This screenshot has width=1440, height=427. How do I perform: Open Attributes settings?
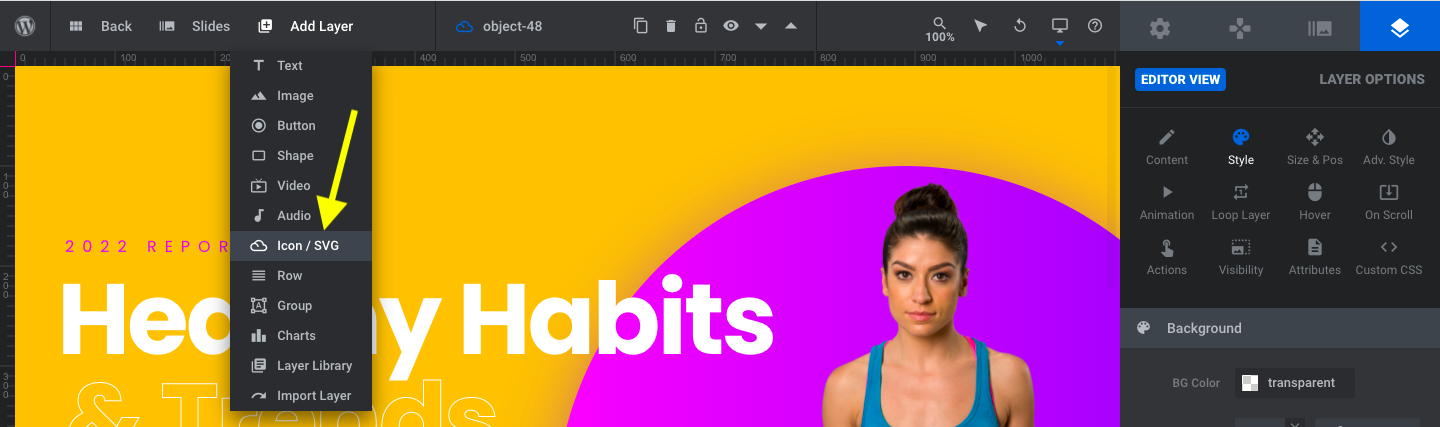pos(1315,257)
